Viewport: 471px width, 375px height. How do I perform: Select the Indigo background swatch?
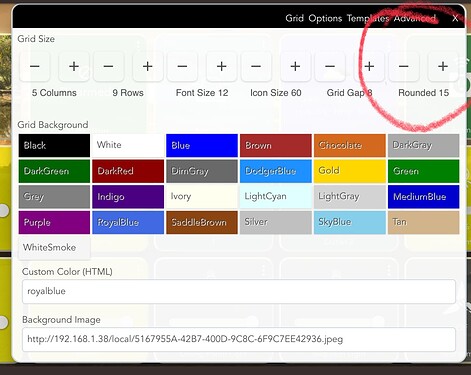pos(128,197)
